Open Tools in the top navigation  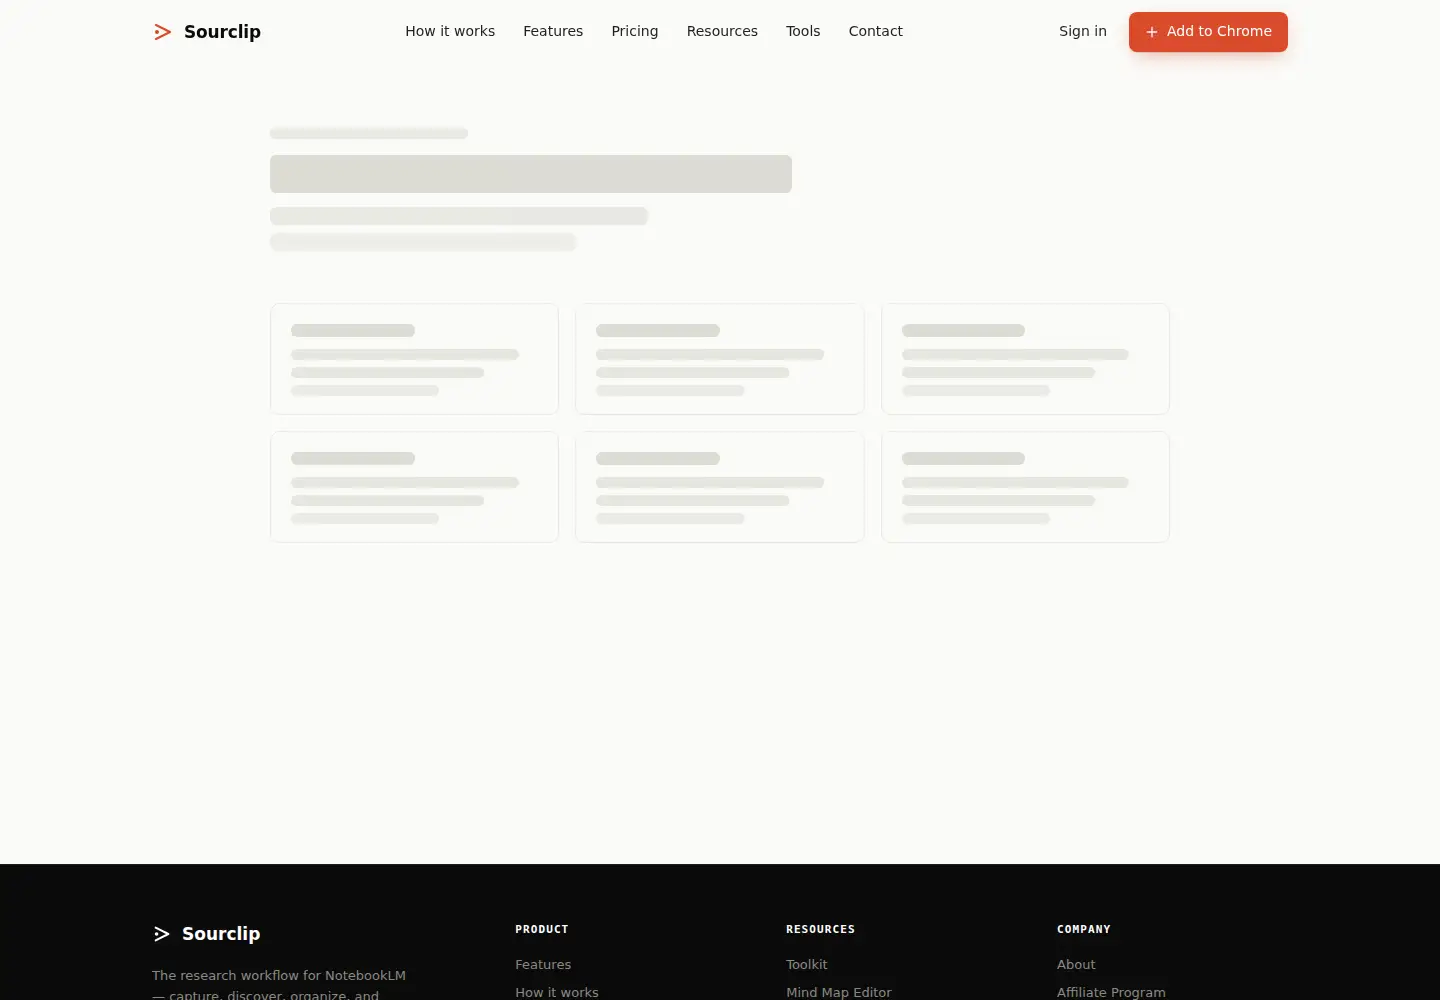pos(803,31)
